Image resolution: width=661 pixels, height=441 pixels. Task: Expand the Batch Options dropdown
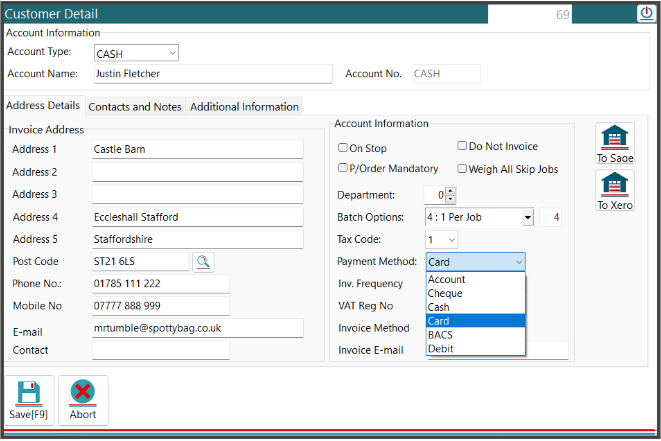527,218
